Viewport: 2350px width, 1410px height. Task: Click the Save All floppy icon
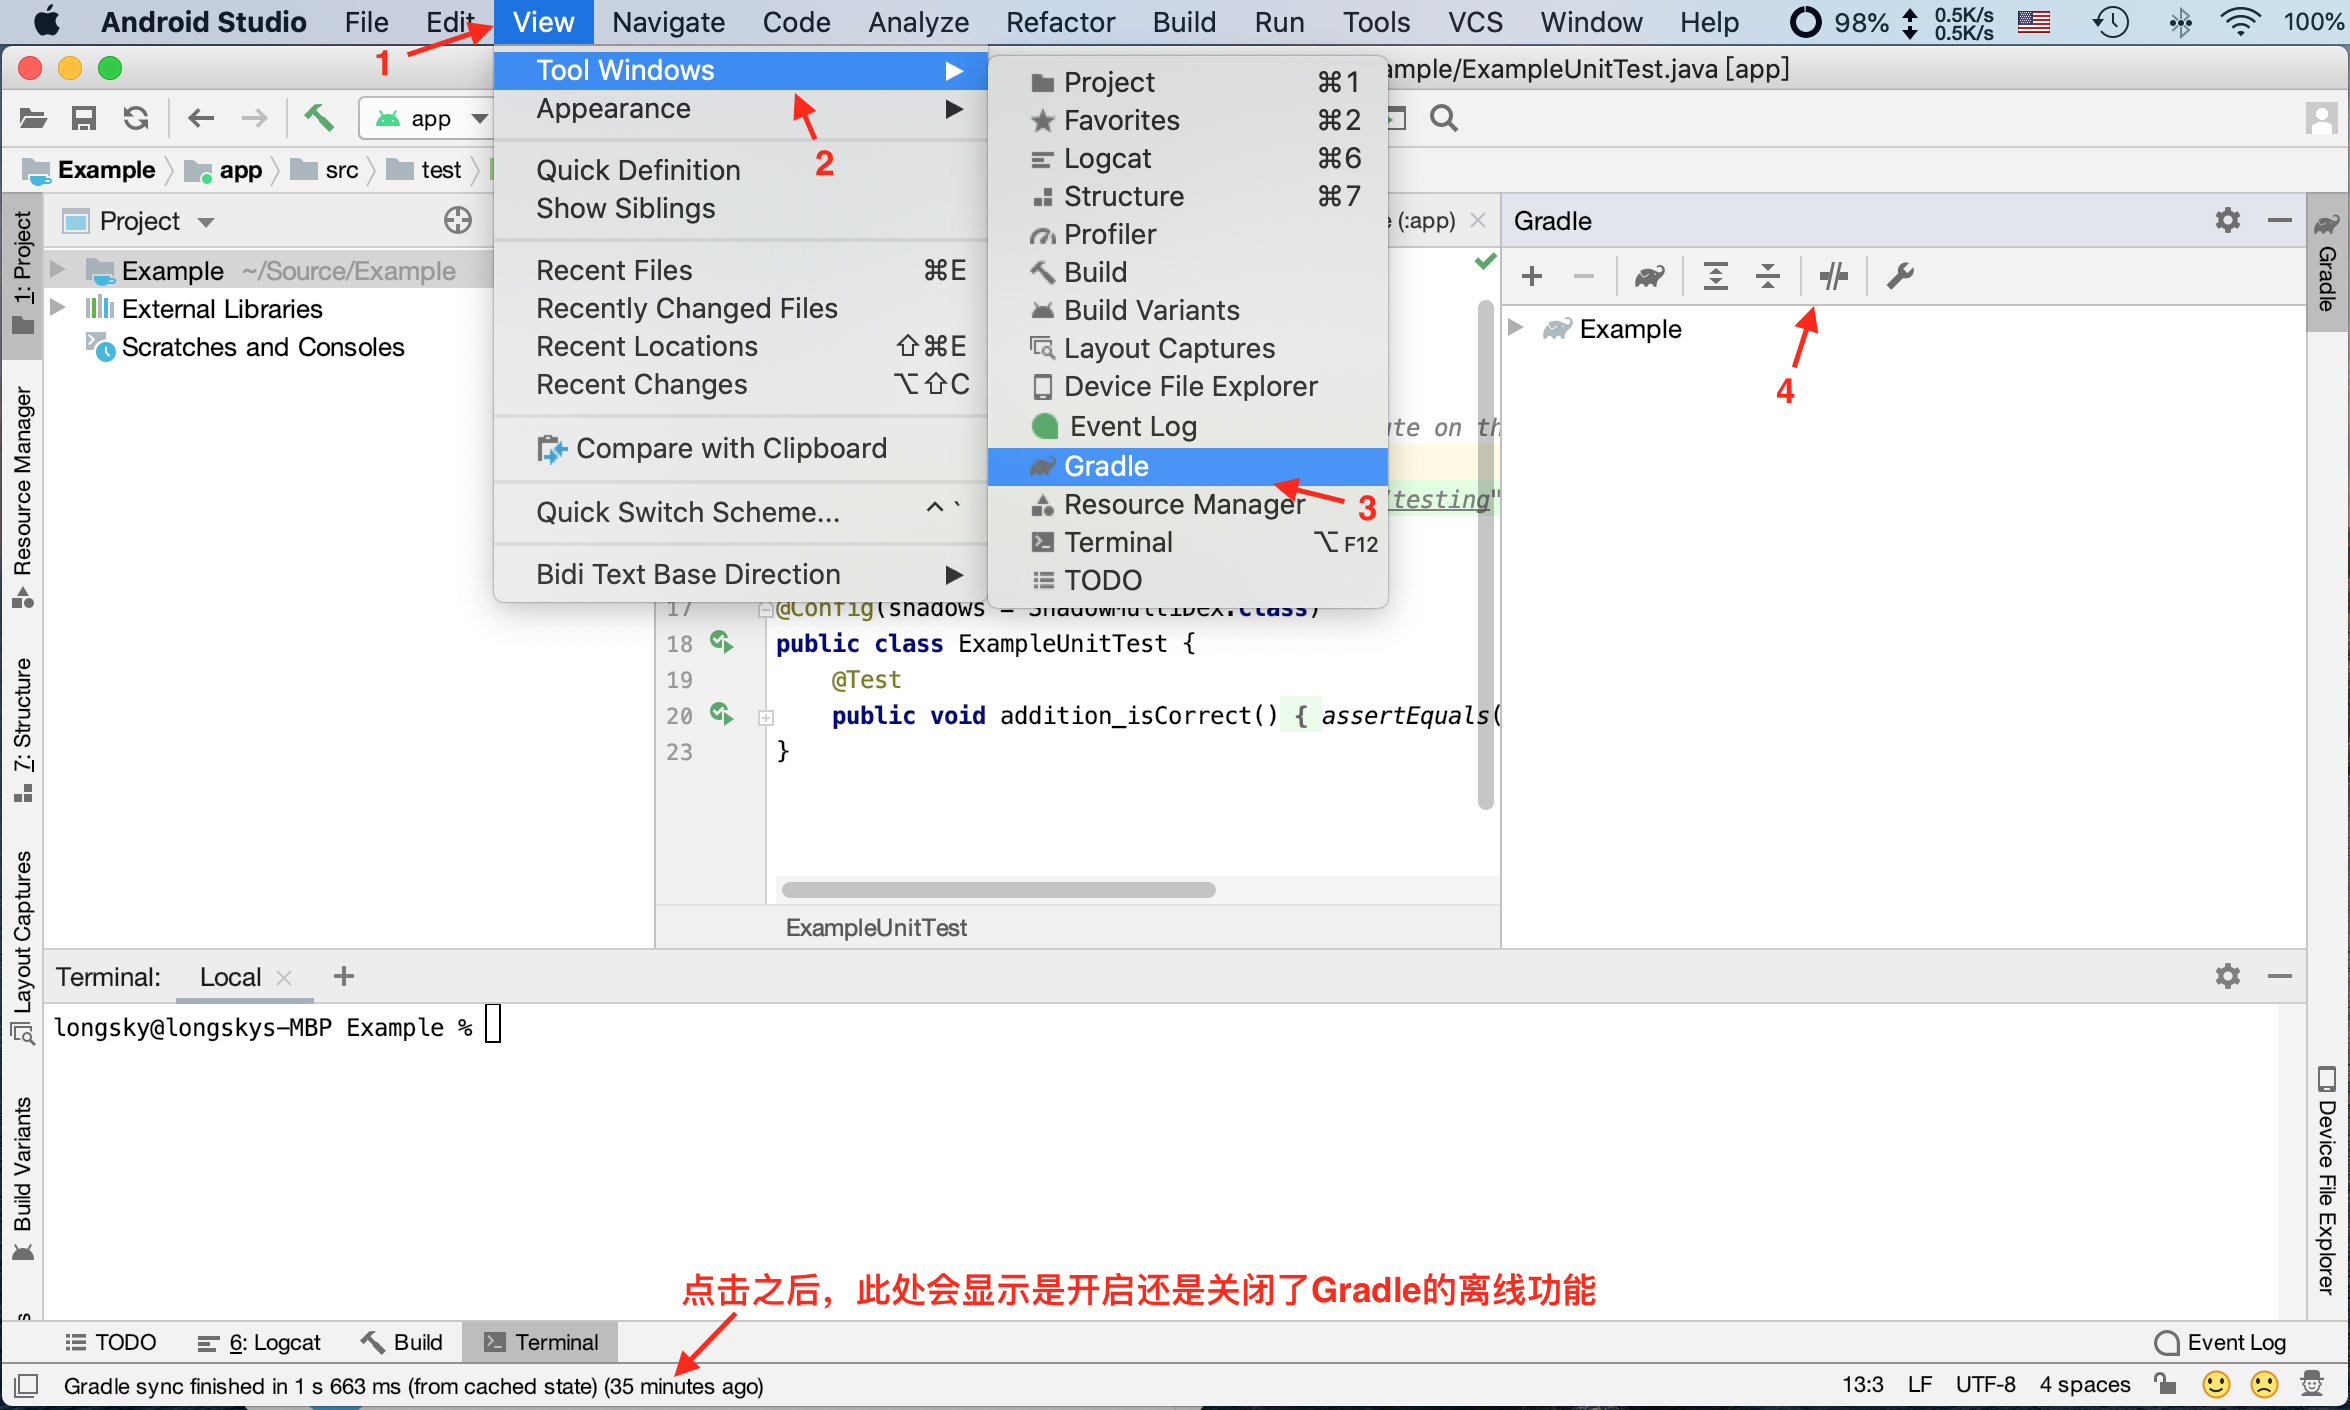(x=84, y=118)
